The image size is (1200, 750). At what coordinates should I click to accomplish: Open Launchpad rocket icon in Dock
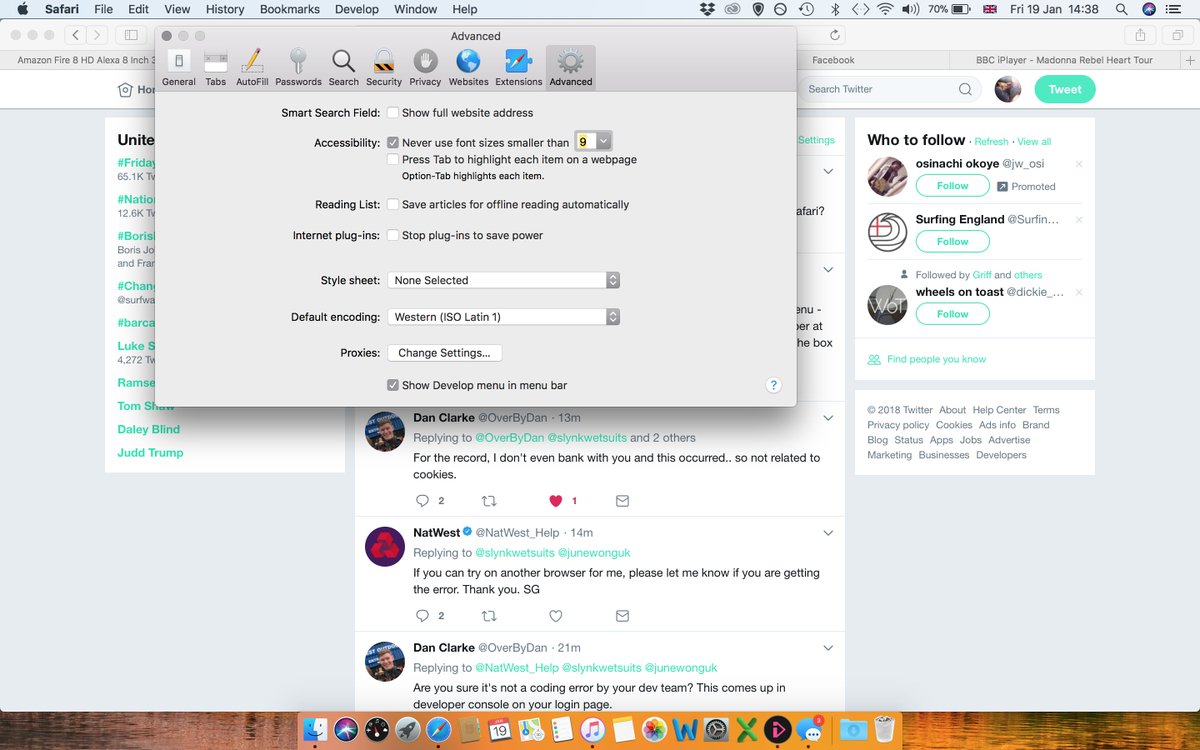(407, 729)
